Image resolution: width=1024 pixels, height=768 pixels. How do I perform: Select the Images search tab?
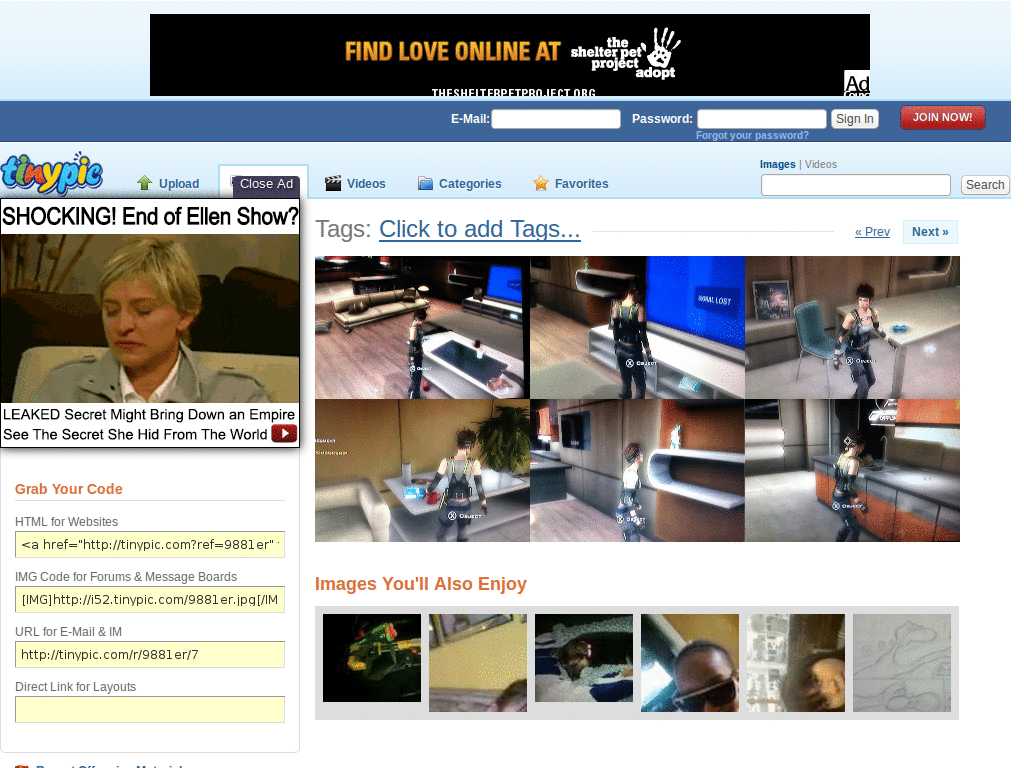click(777, 164)
